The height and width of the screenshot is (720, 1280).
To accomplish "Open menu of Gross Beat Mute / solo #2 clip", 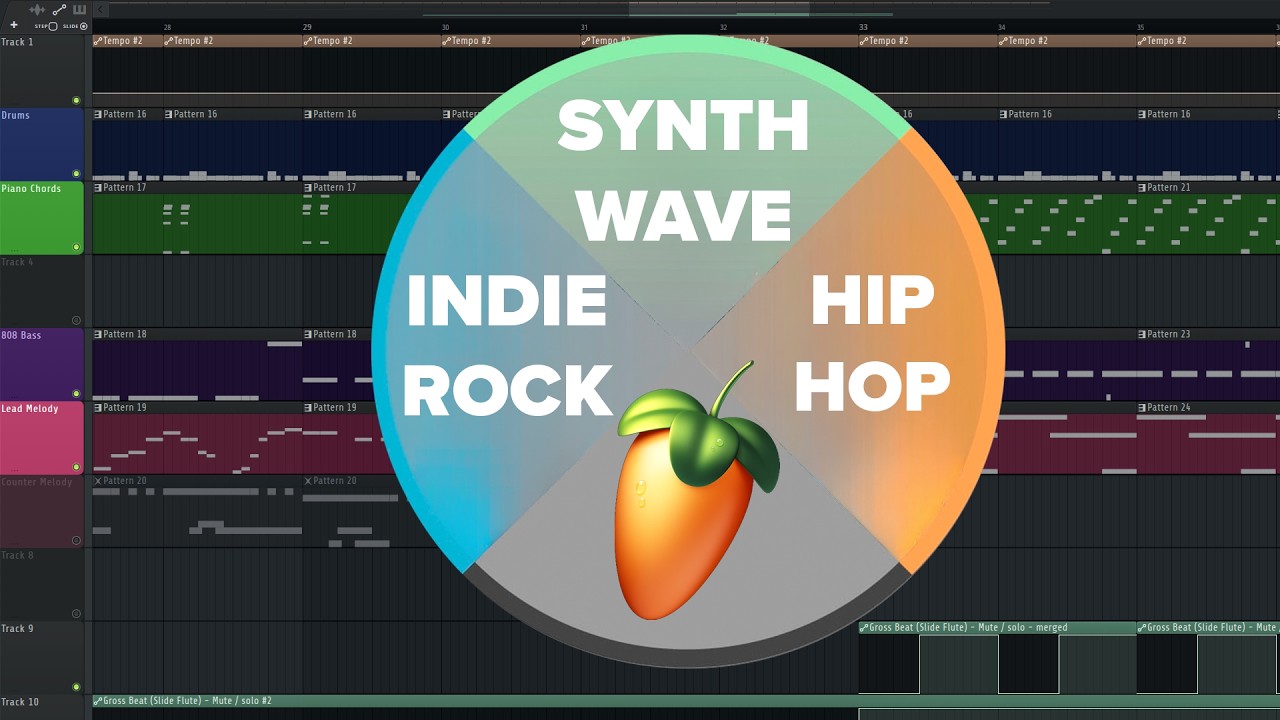I will 97,701.
